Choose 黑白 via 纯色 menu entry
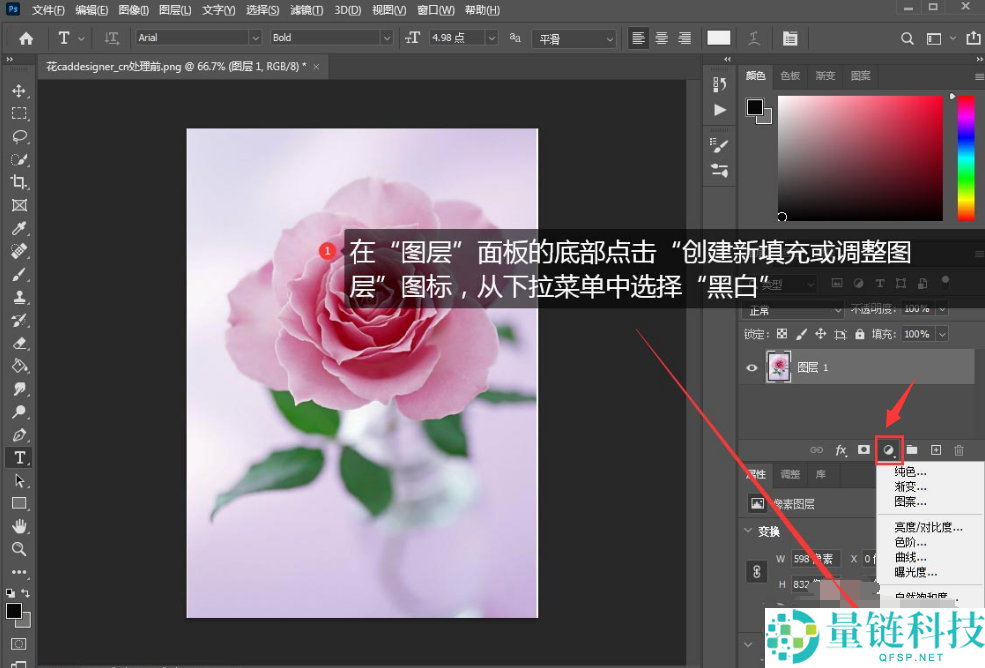 (x=908, y=473)
